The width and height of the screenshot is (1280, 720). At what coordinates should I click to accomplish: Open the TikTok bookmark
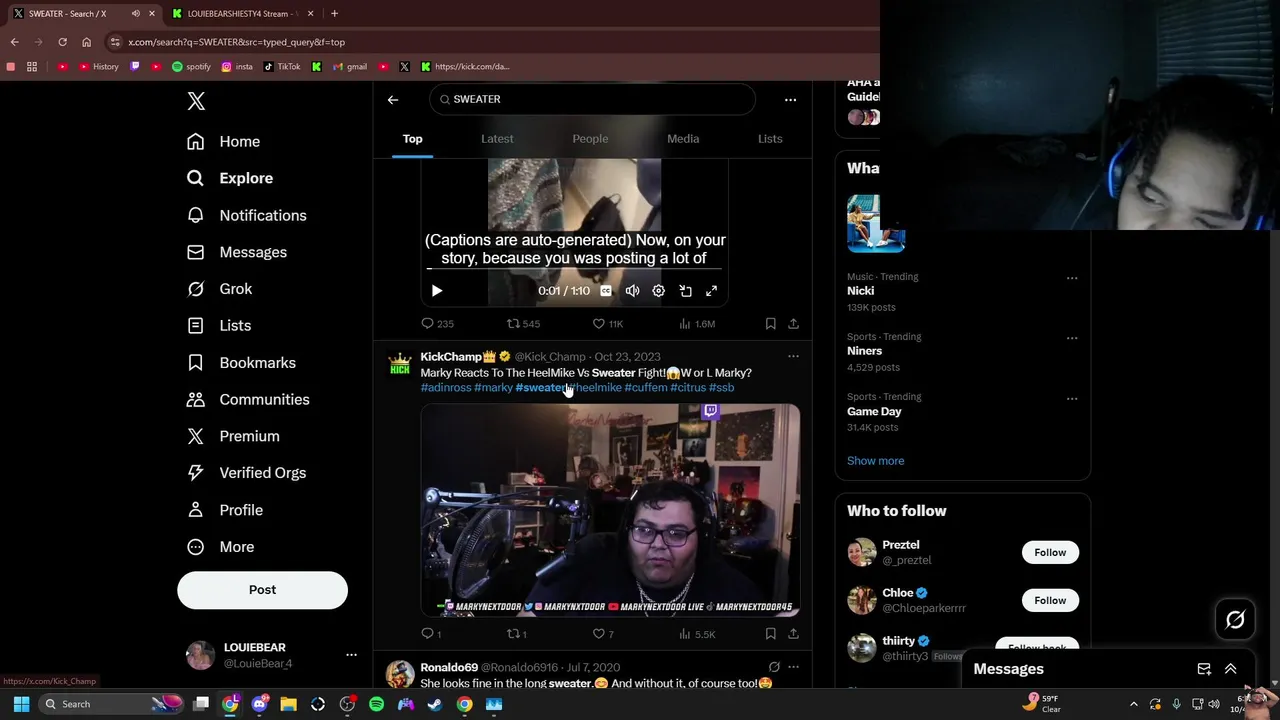(x=282, y=67)
